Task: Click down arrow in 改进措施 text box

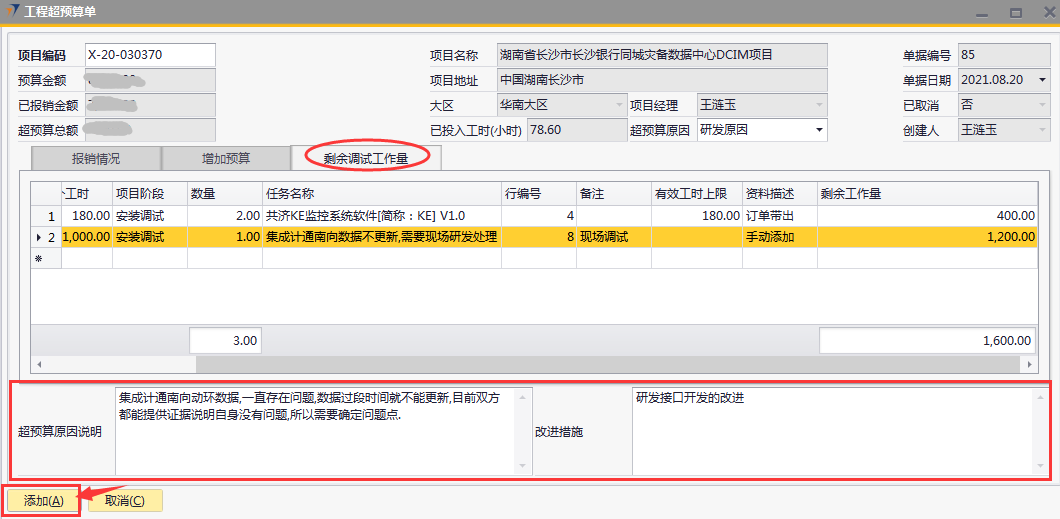Action: (x=1039, y=466)
